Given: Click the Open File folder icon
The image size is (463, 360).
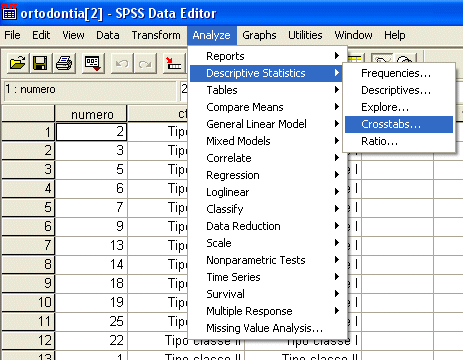Looking at the screenshot, I should (x=17, y=63).
